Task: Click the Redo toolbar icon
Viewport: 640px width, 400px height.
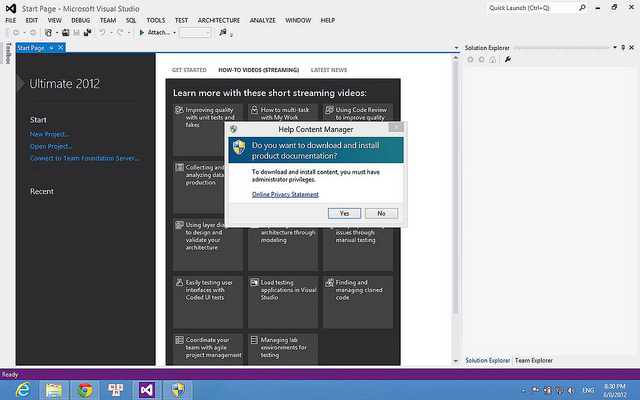Action: (120, 32)
